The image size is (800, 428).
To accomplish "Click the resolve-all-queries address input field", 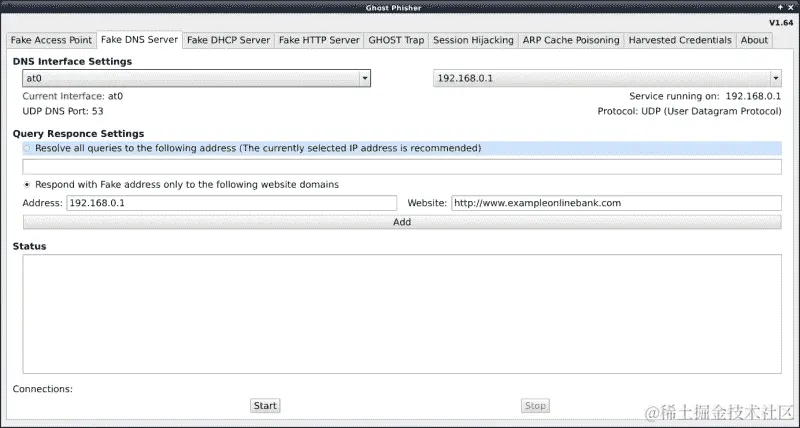I will [x=402, y=167].
